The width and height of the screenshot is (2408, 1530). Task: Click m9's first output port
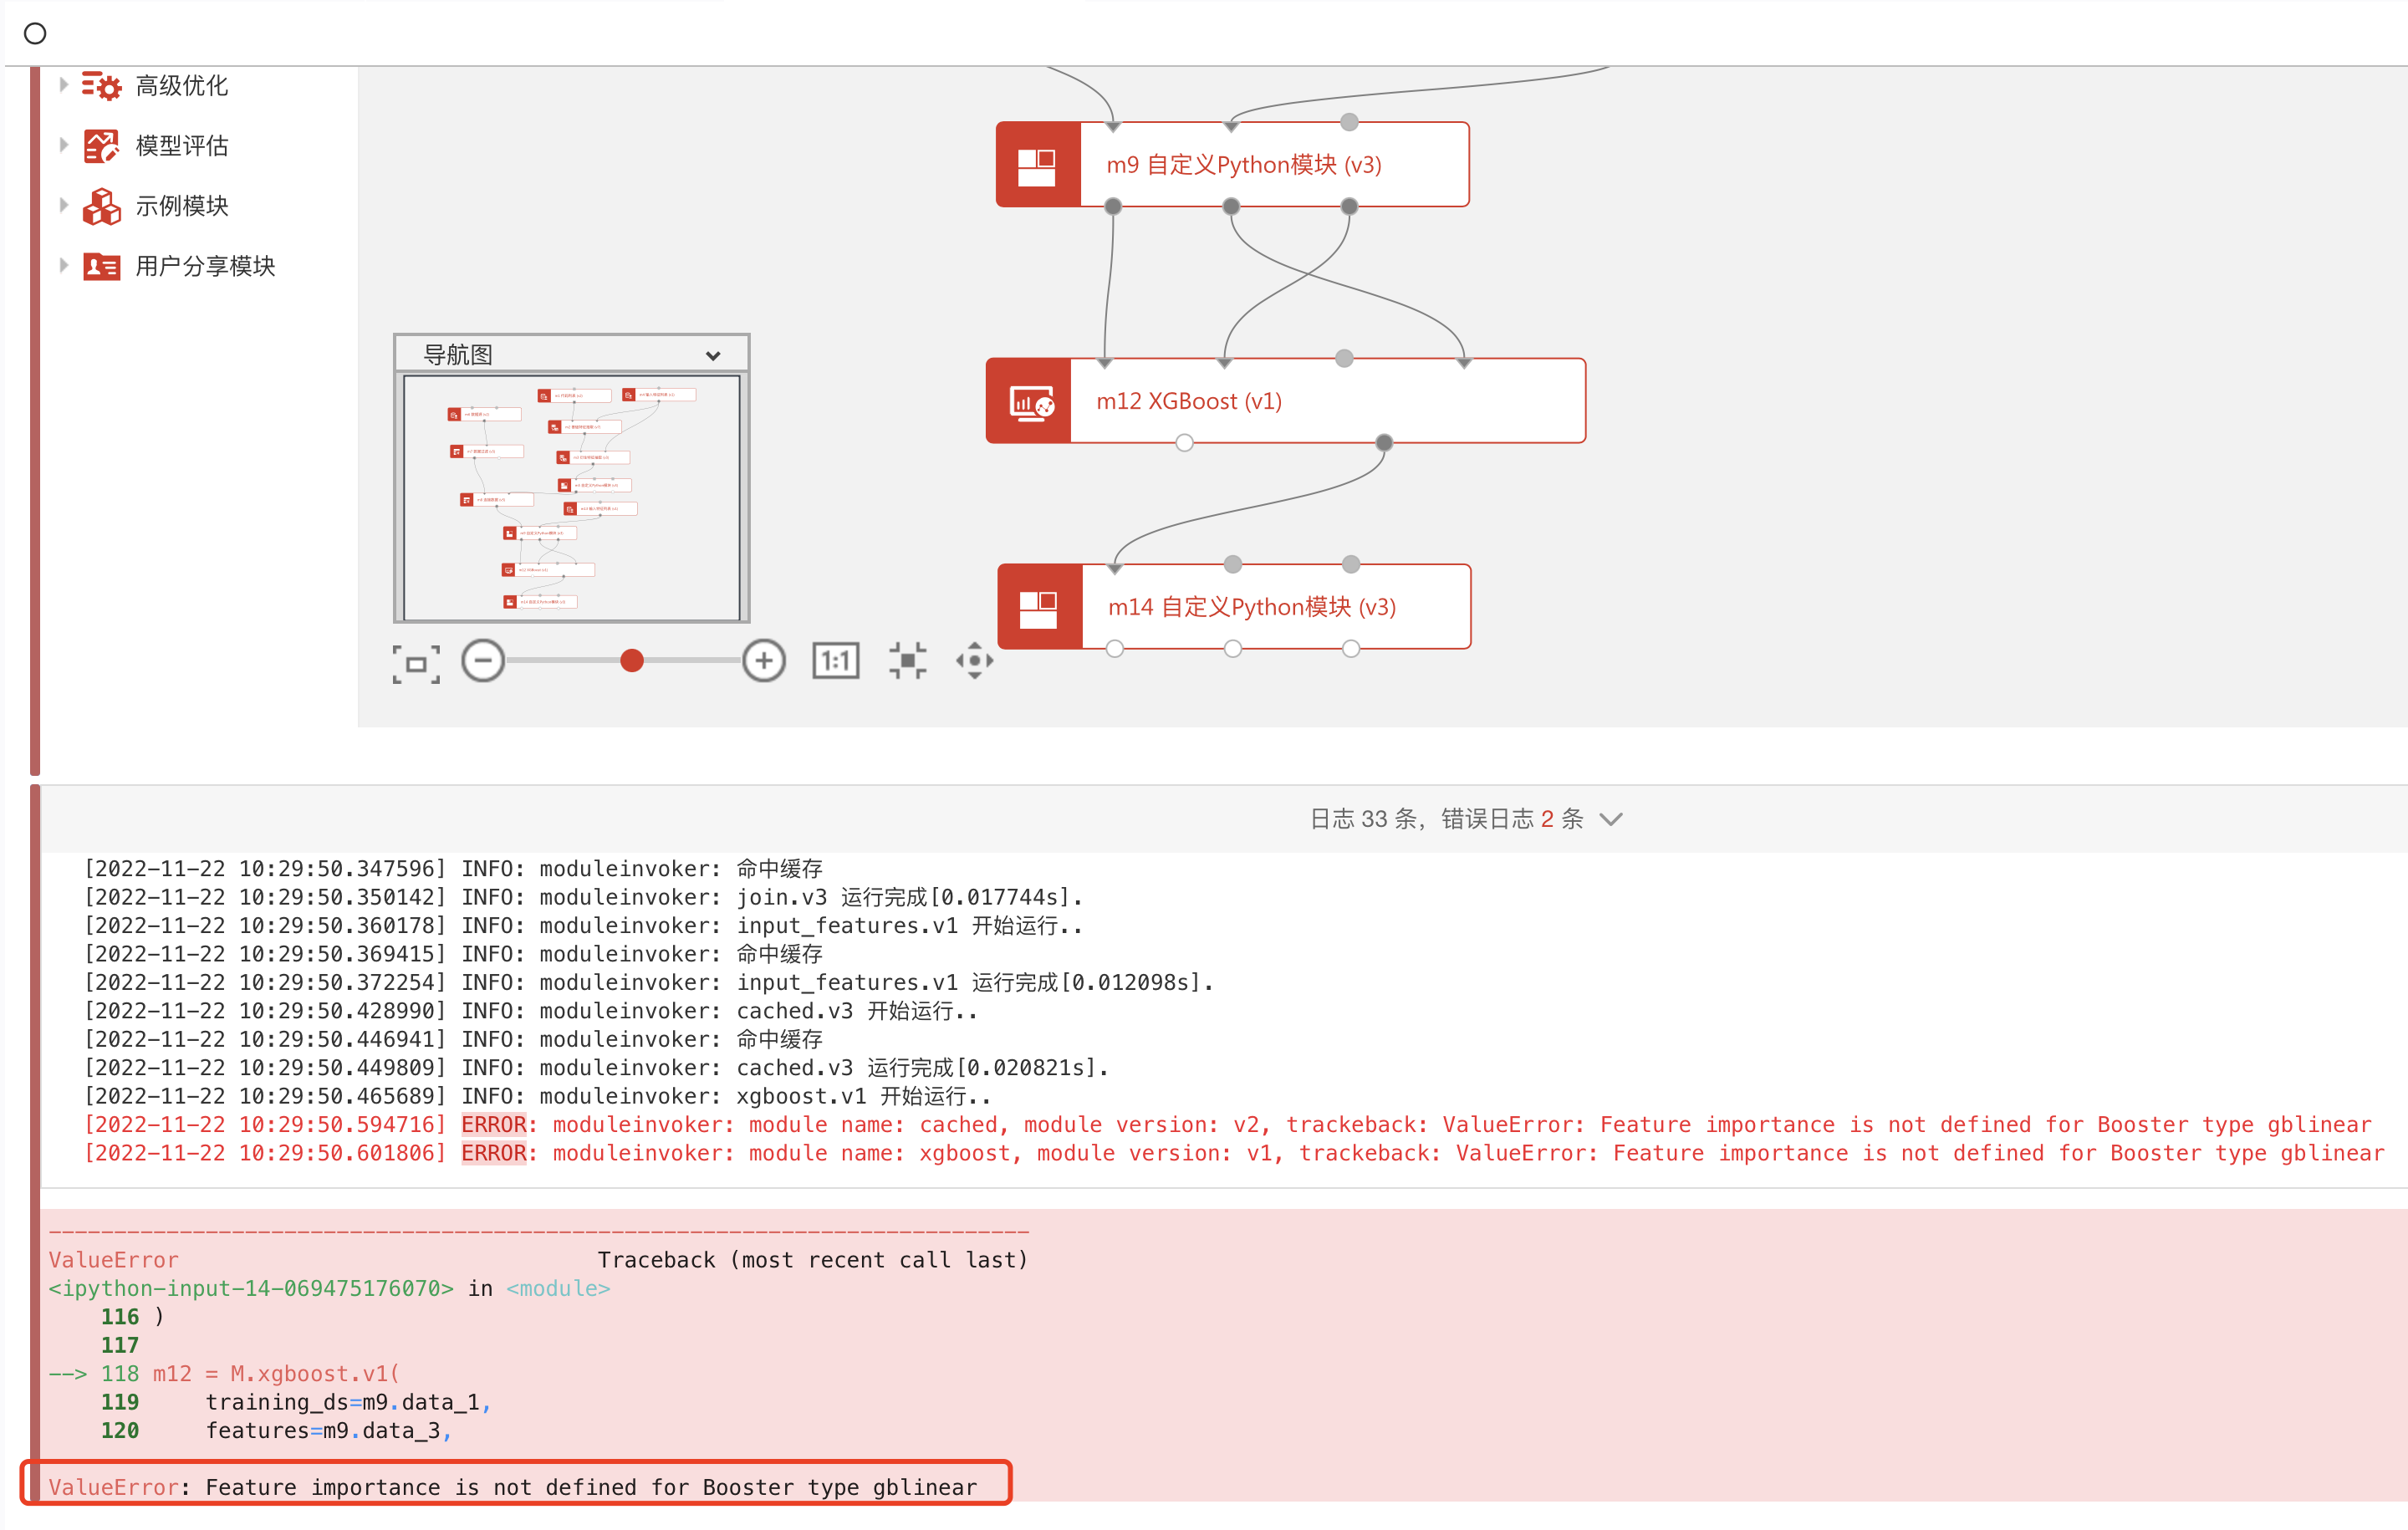coord(1113,207)
